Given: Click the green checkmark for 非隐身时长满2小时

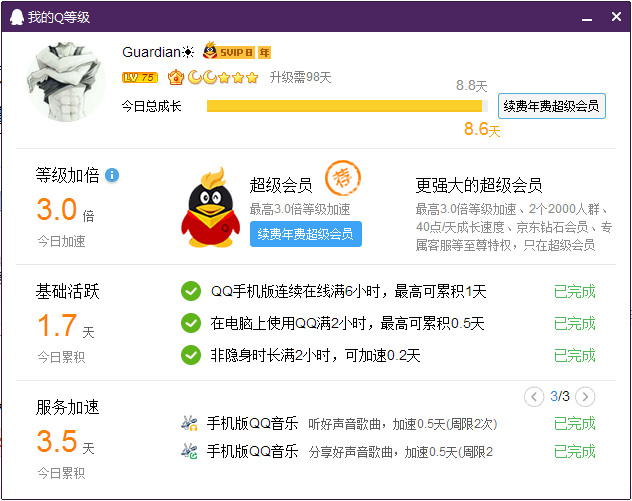Looking at the screenshot, I should (x=191, y=355).
